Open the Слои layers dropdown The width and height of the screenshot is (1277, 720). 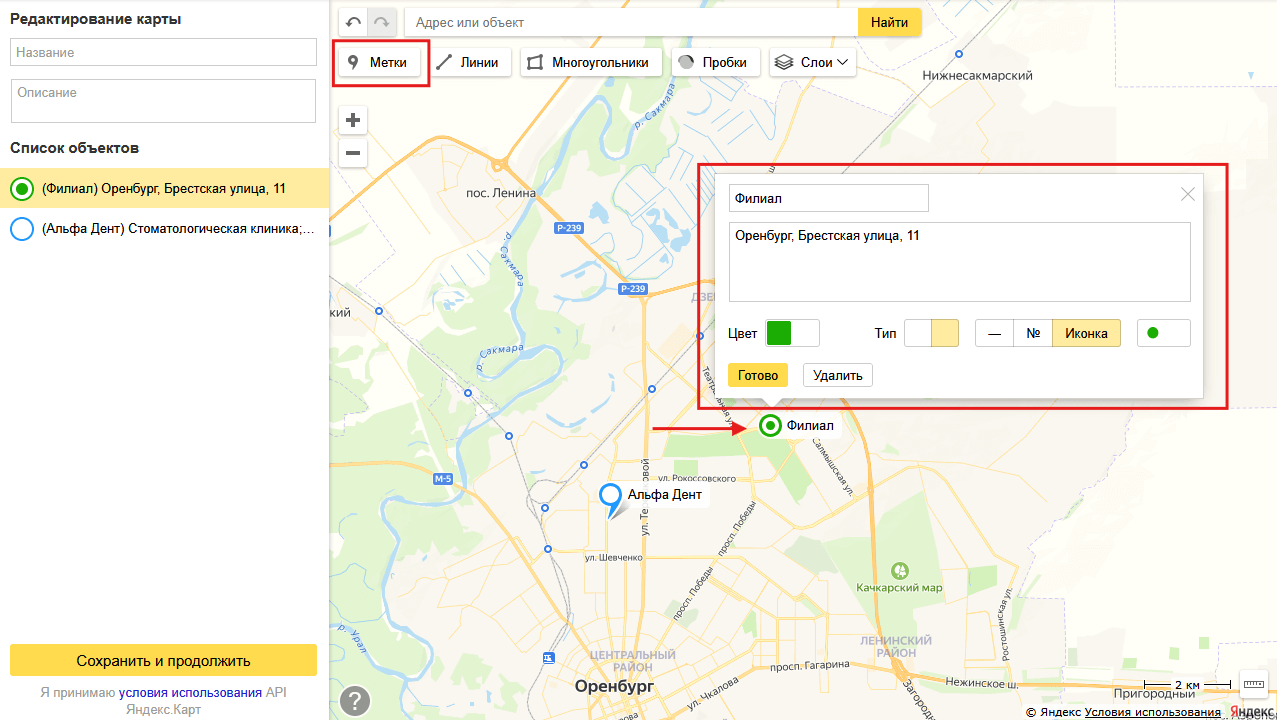(x=813, y=62)
